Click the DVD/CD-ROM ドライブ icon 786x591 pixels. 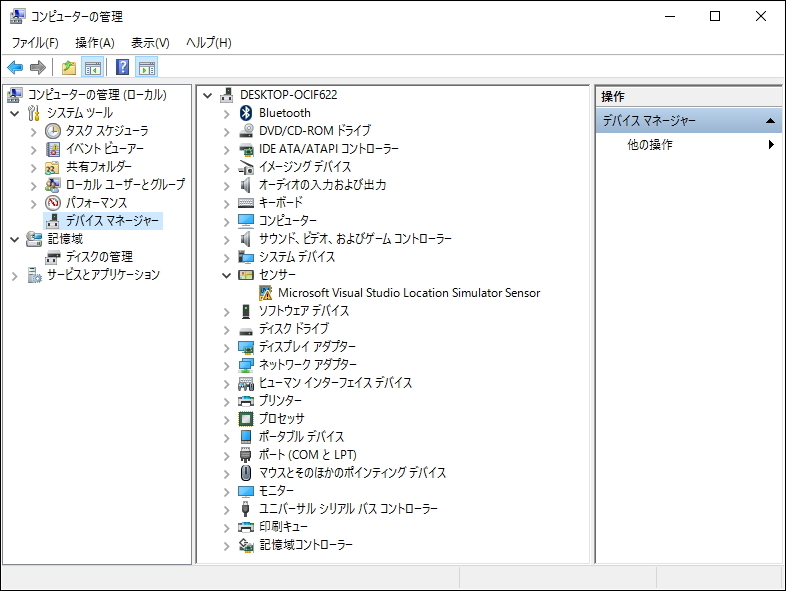click(x=246, y=131)
